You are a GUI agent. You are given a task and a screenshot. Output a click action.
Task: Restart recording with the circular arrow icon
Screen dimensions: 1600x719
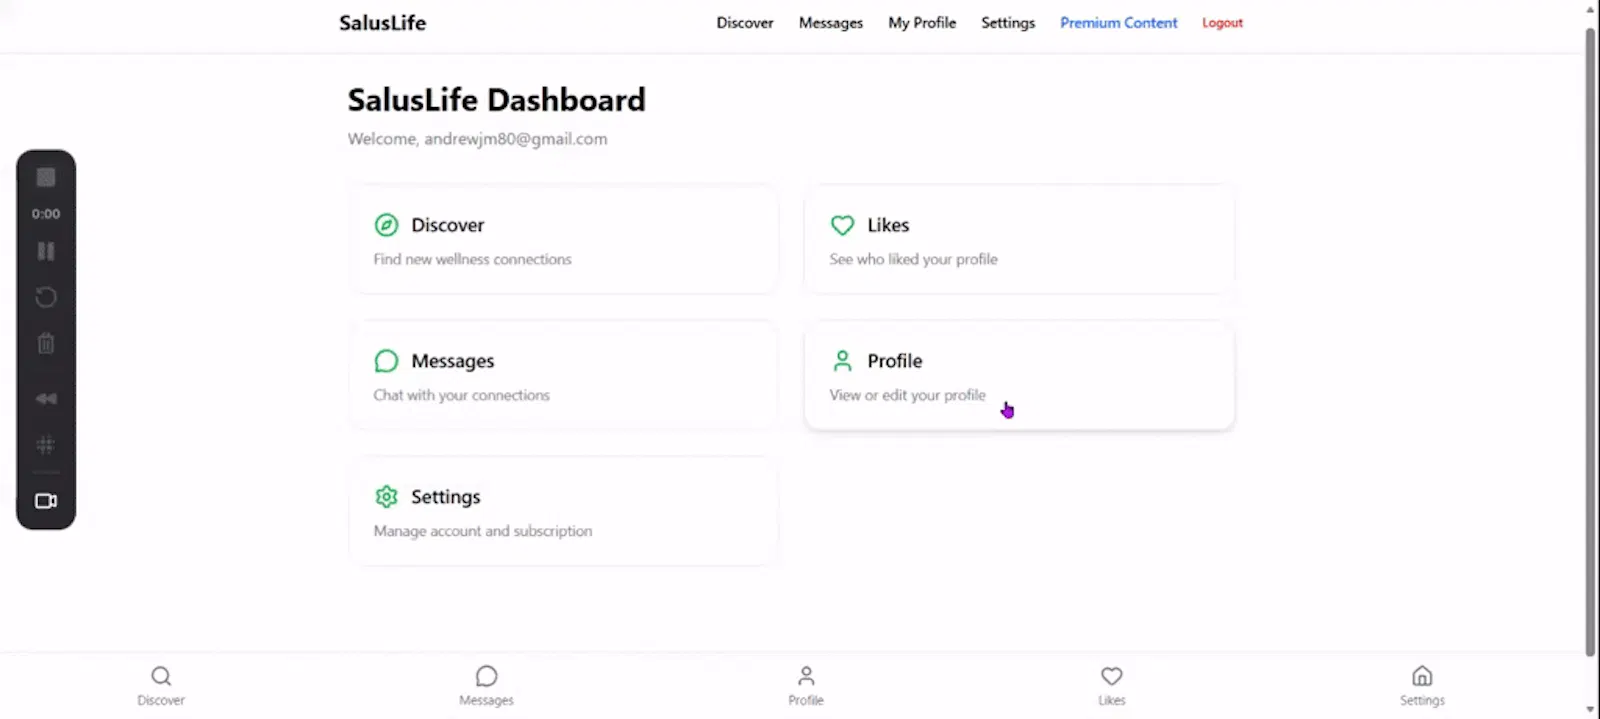click(x=46, y=297)
